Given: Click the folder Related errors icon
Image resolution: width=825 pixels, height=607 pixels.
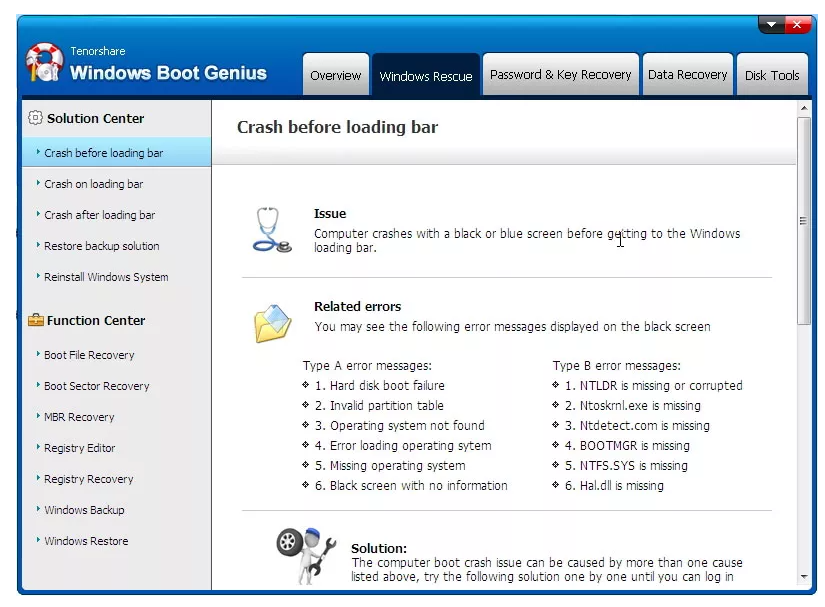Looking at the screenshot, I should (x=272, y=323).
